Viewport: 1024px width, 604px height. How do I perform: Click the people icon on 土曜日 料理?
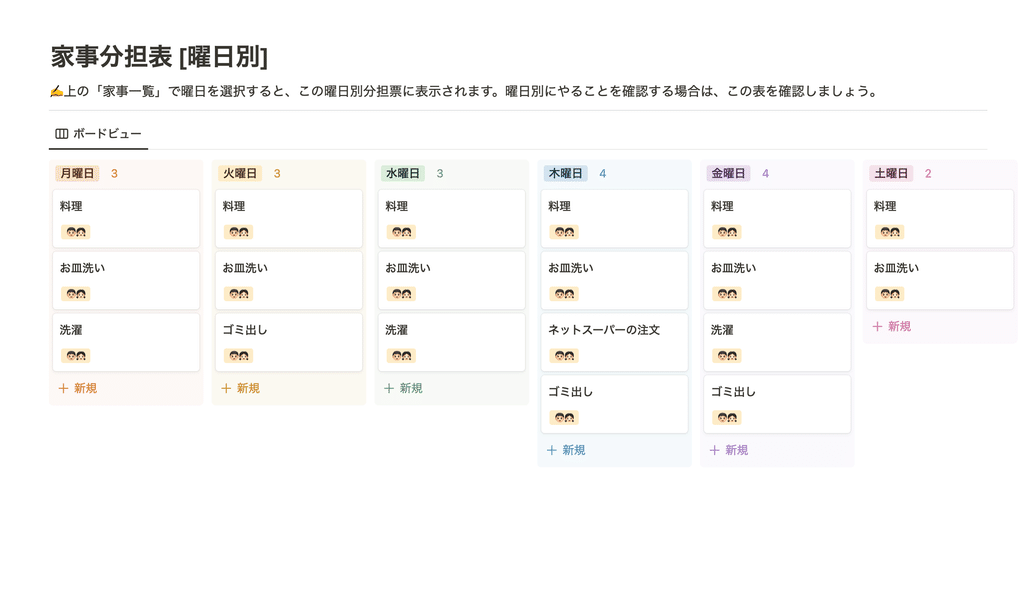(x=889, y=232)
